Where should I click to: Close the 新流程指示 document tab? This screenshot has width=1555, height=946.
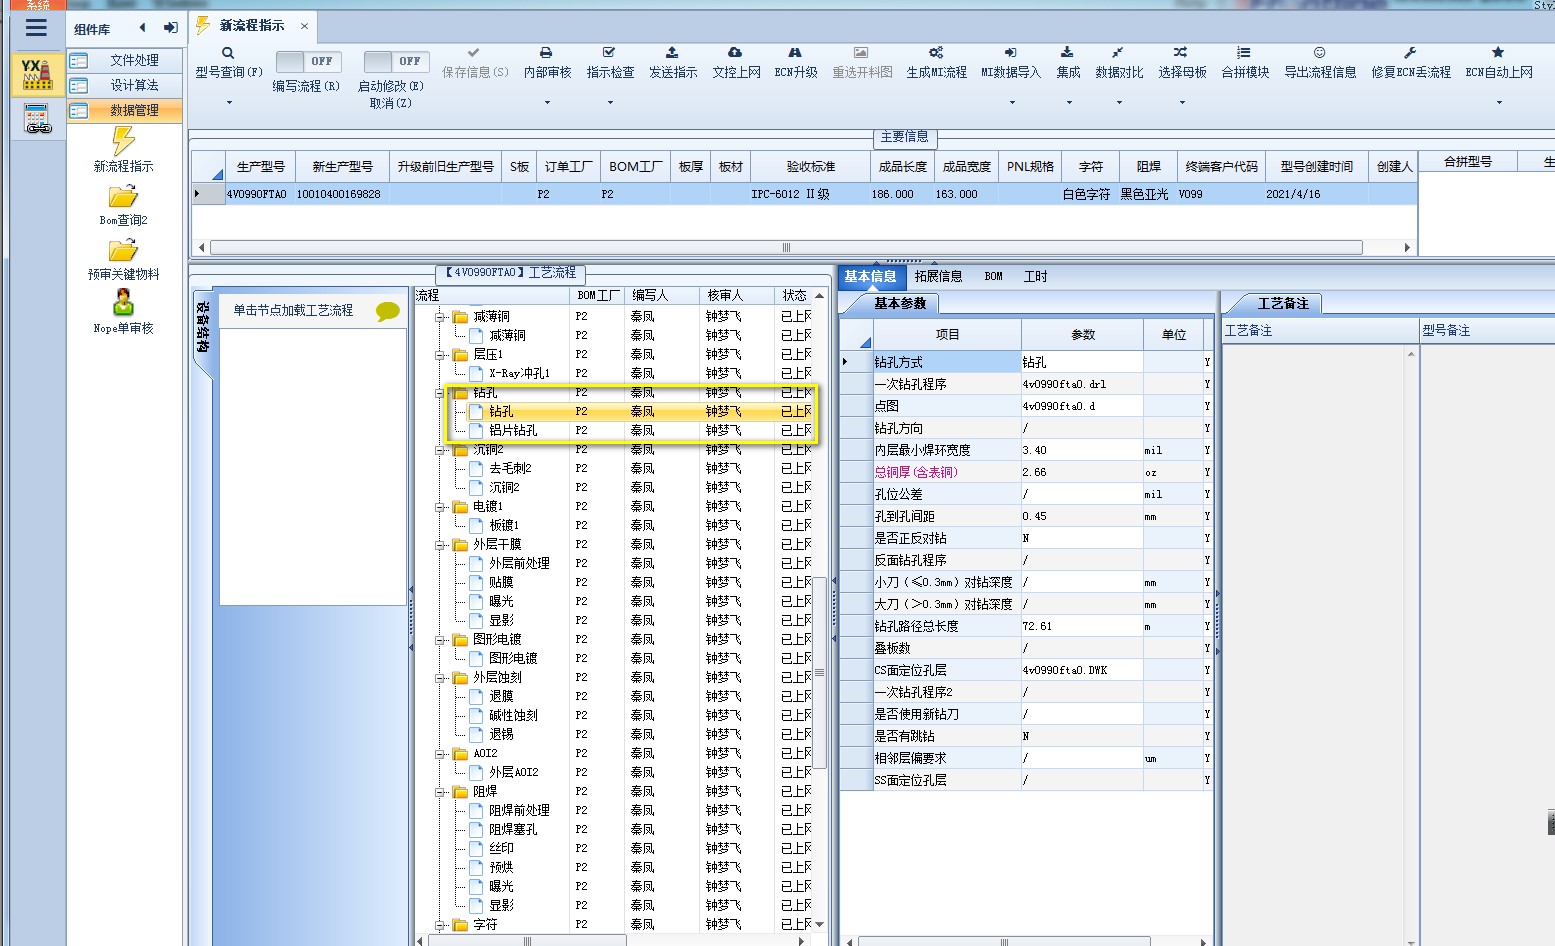pyautogui.click(x=305, y=26)
